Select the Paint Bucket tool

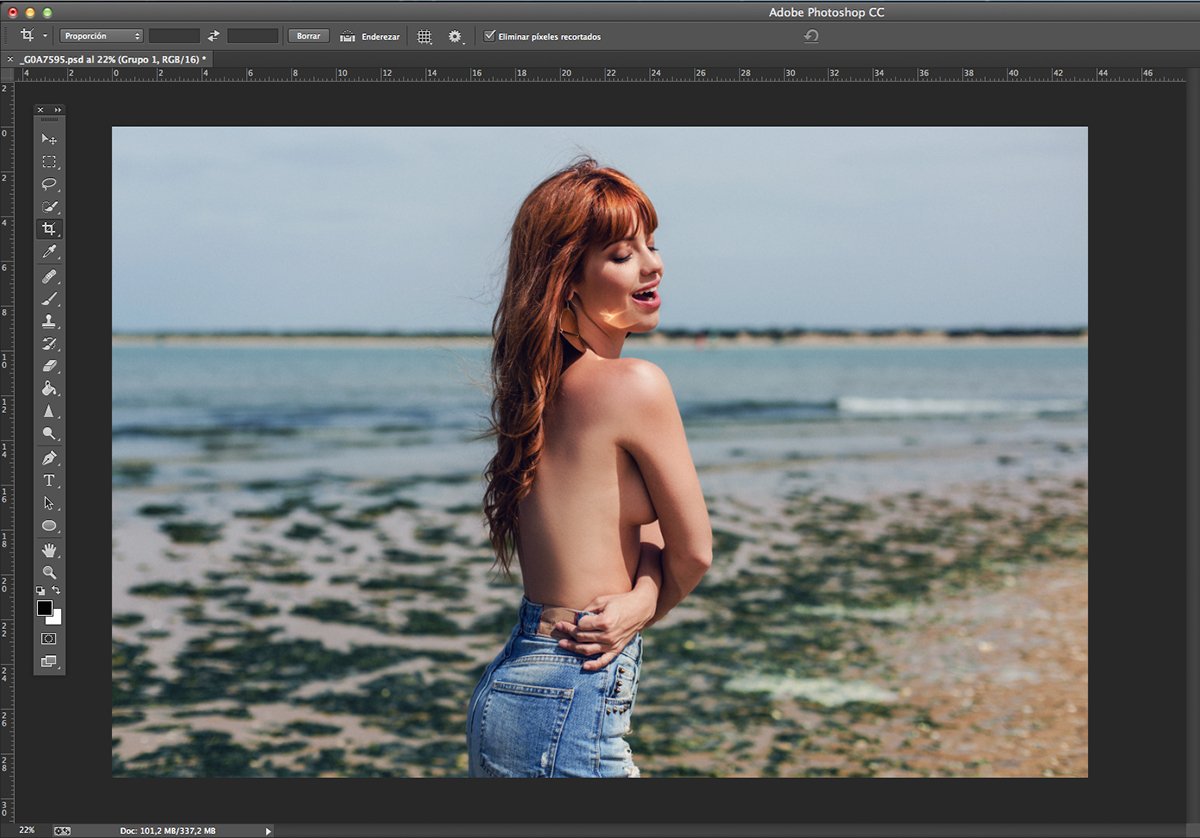pos(49,389)
